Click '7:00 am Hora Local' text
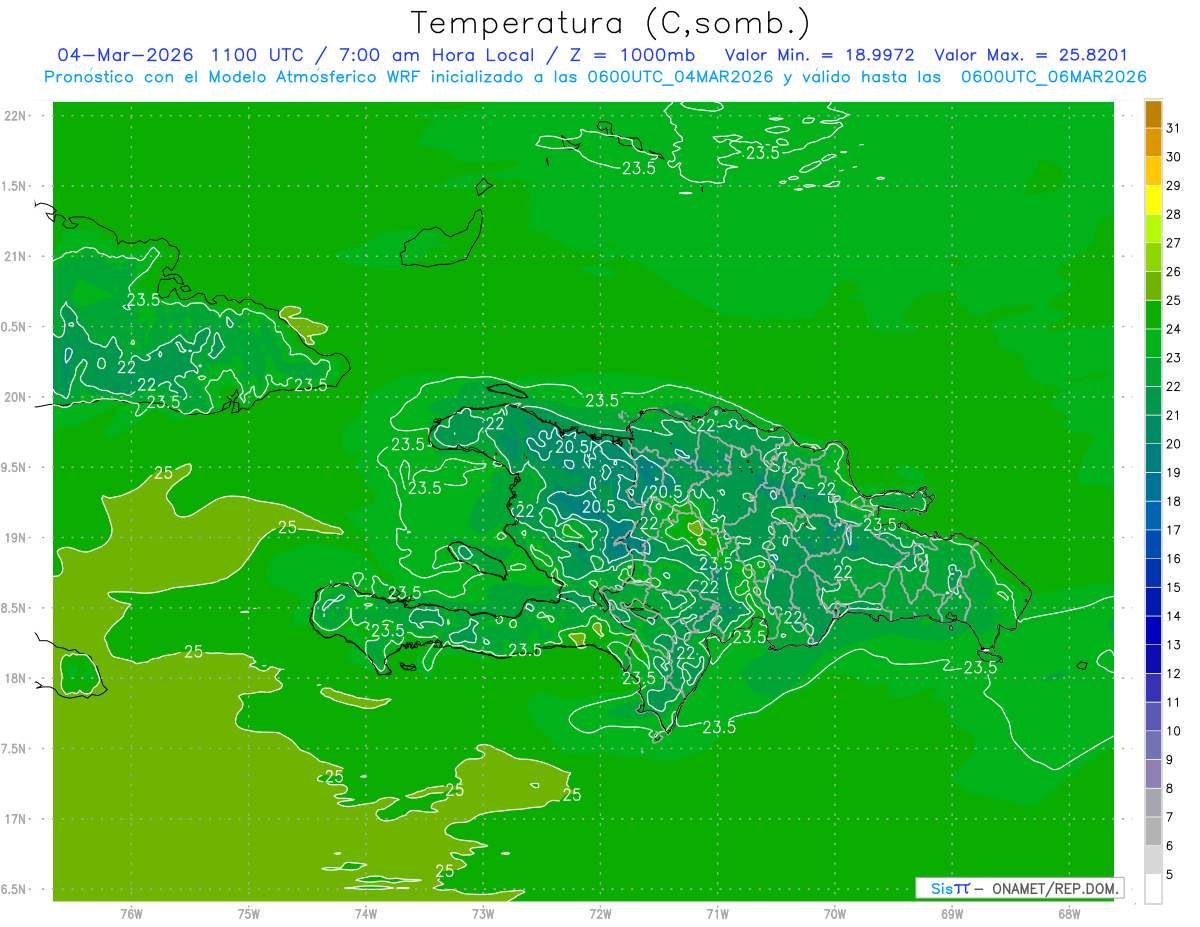 click(435, 55)
